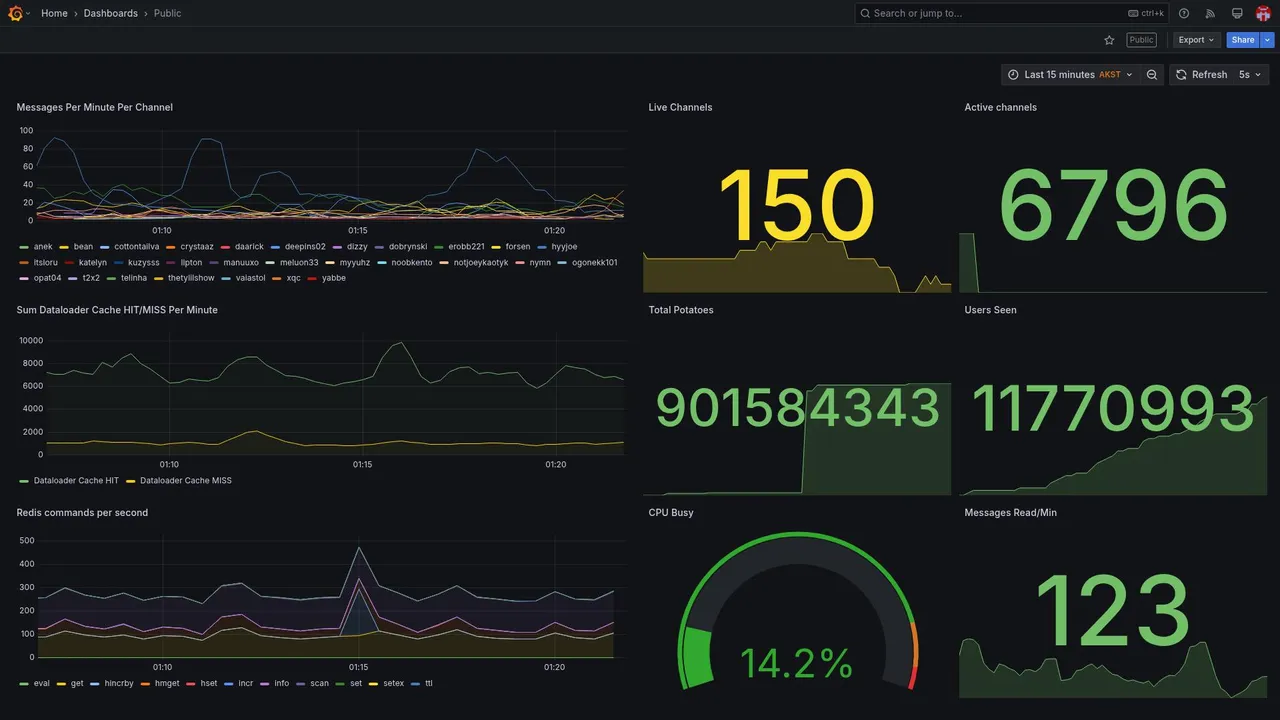This screenshot has width=1280, height=720.
Task: Open the 5s refresh interval dropdown
Action: (x=1250, y=75)
